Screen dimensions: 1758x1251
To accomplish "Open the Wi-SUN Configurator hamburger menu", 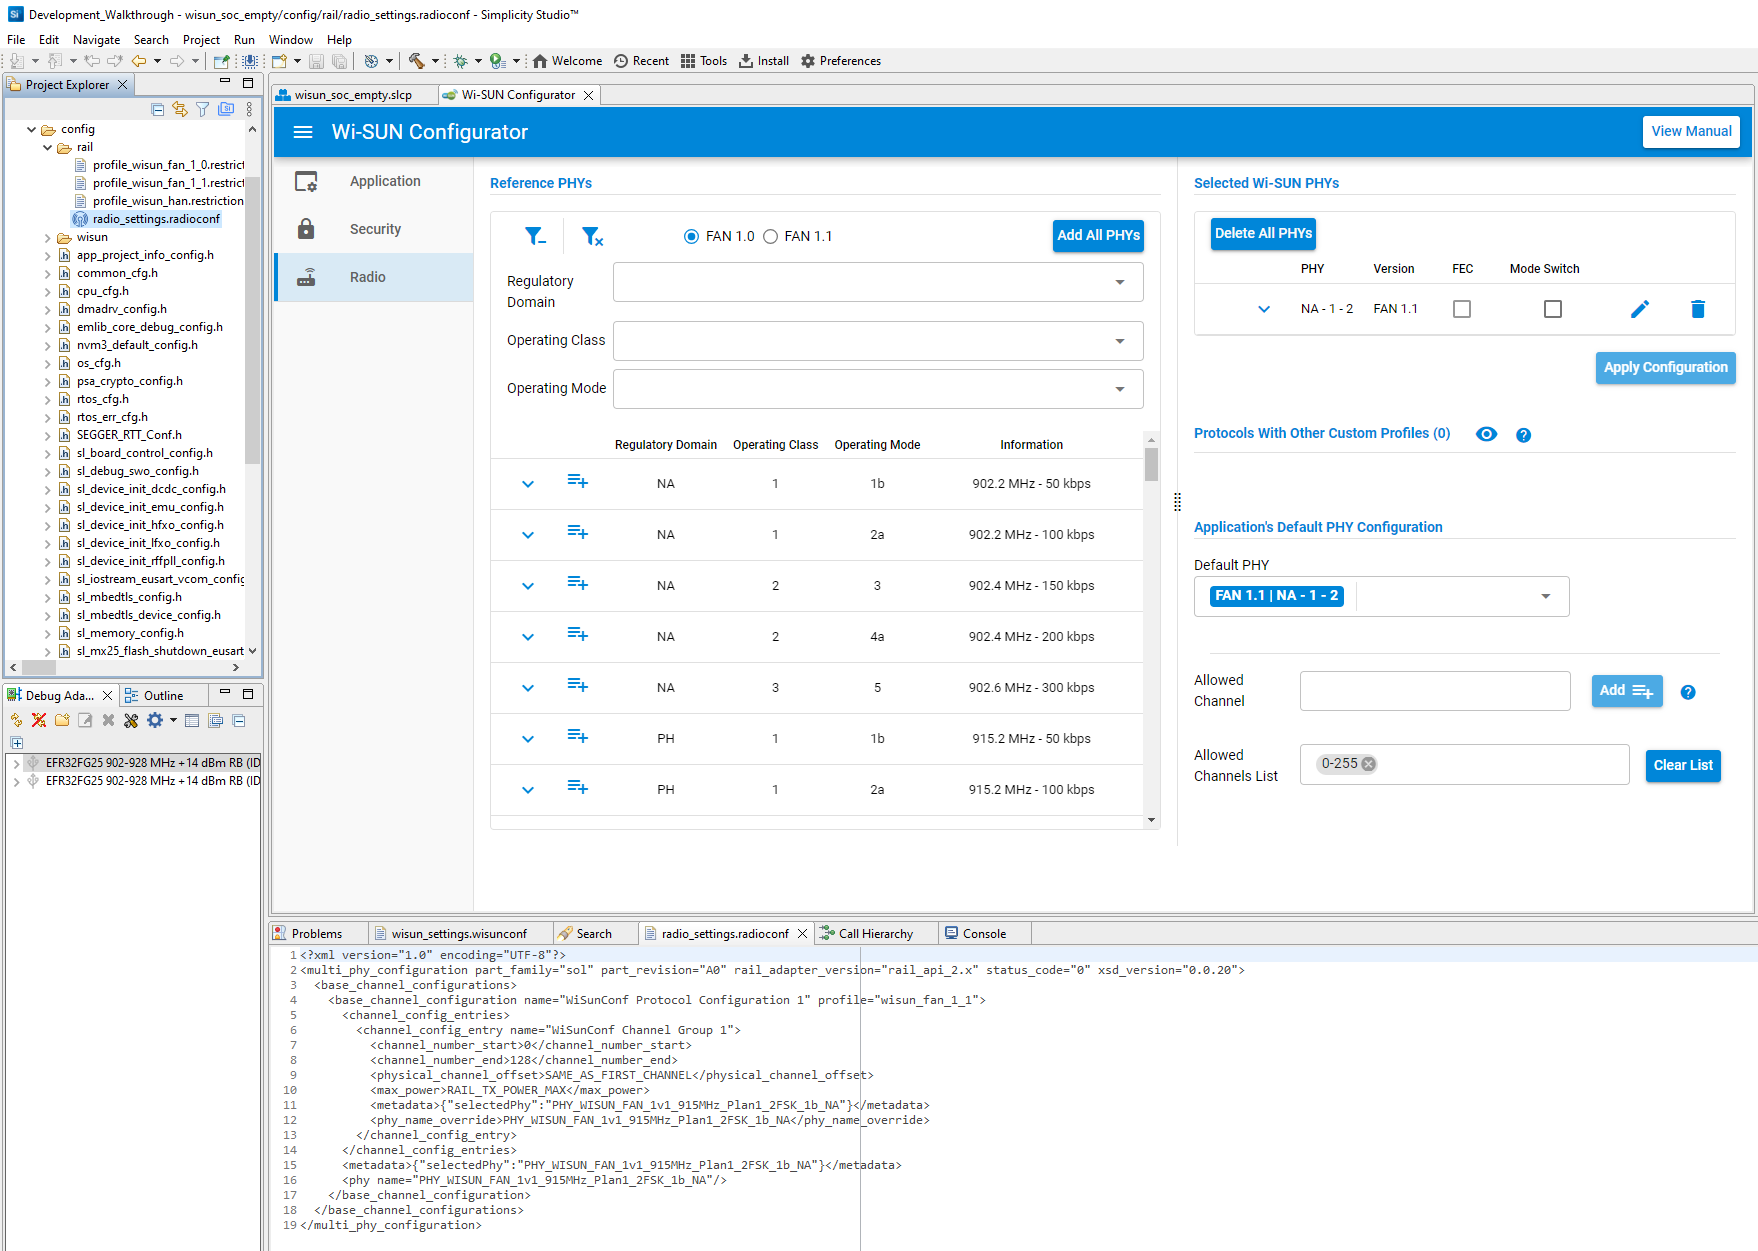I will (303, 132).
